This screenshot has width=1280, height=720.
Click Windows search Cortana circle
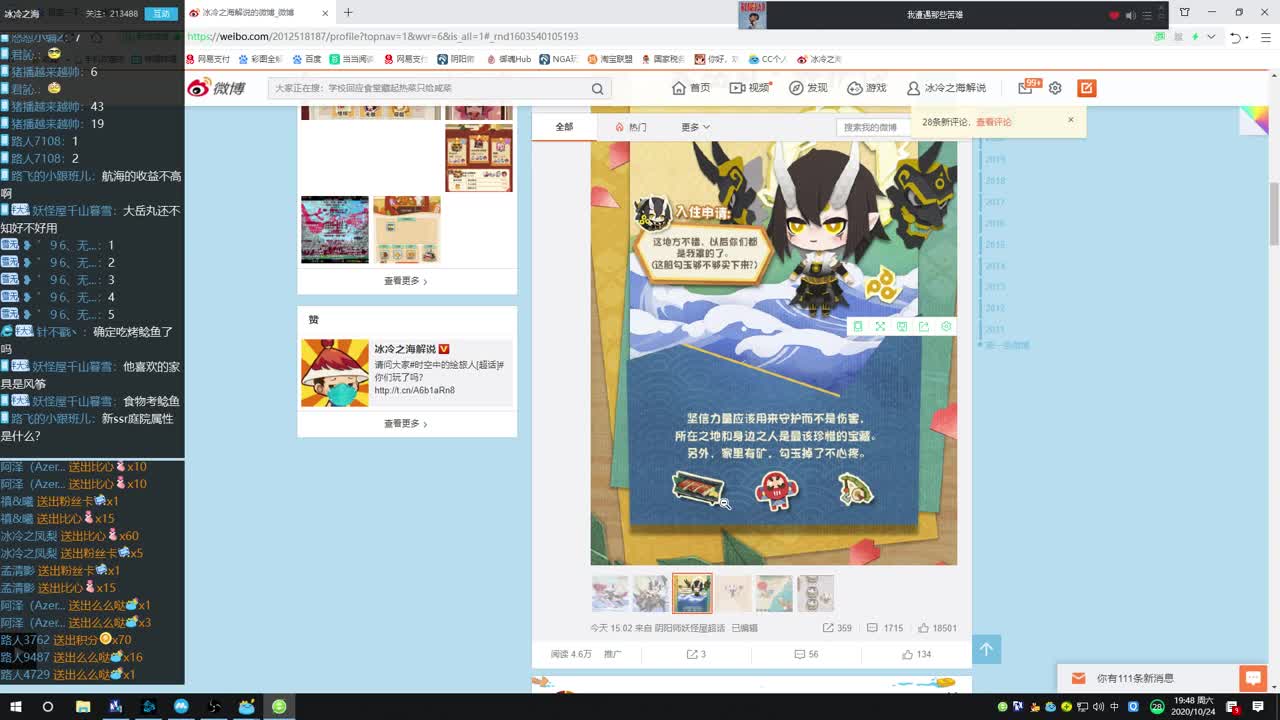coord(48,706)
